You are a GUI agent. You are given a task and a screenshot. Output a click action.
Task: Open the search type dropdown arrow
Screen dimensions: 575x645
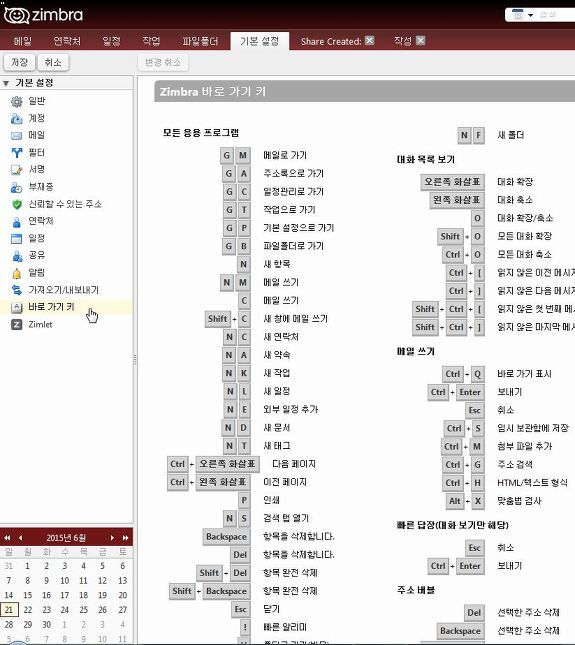coord(531,15)
